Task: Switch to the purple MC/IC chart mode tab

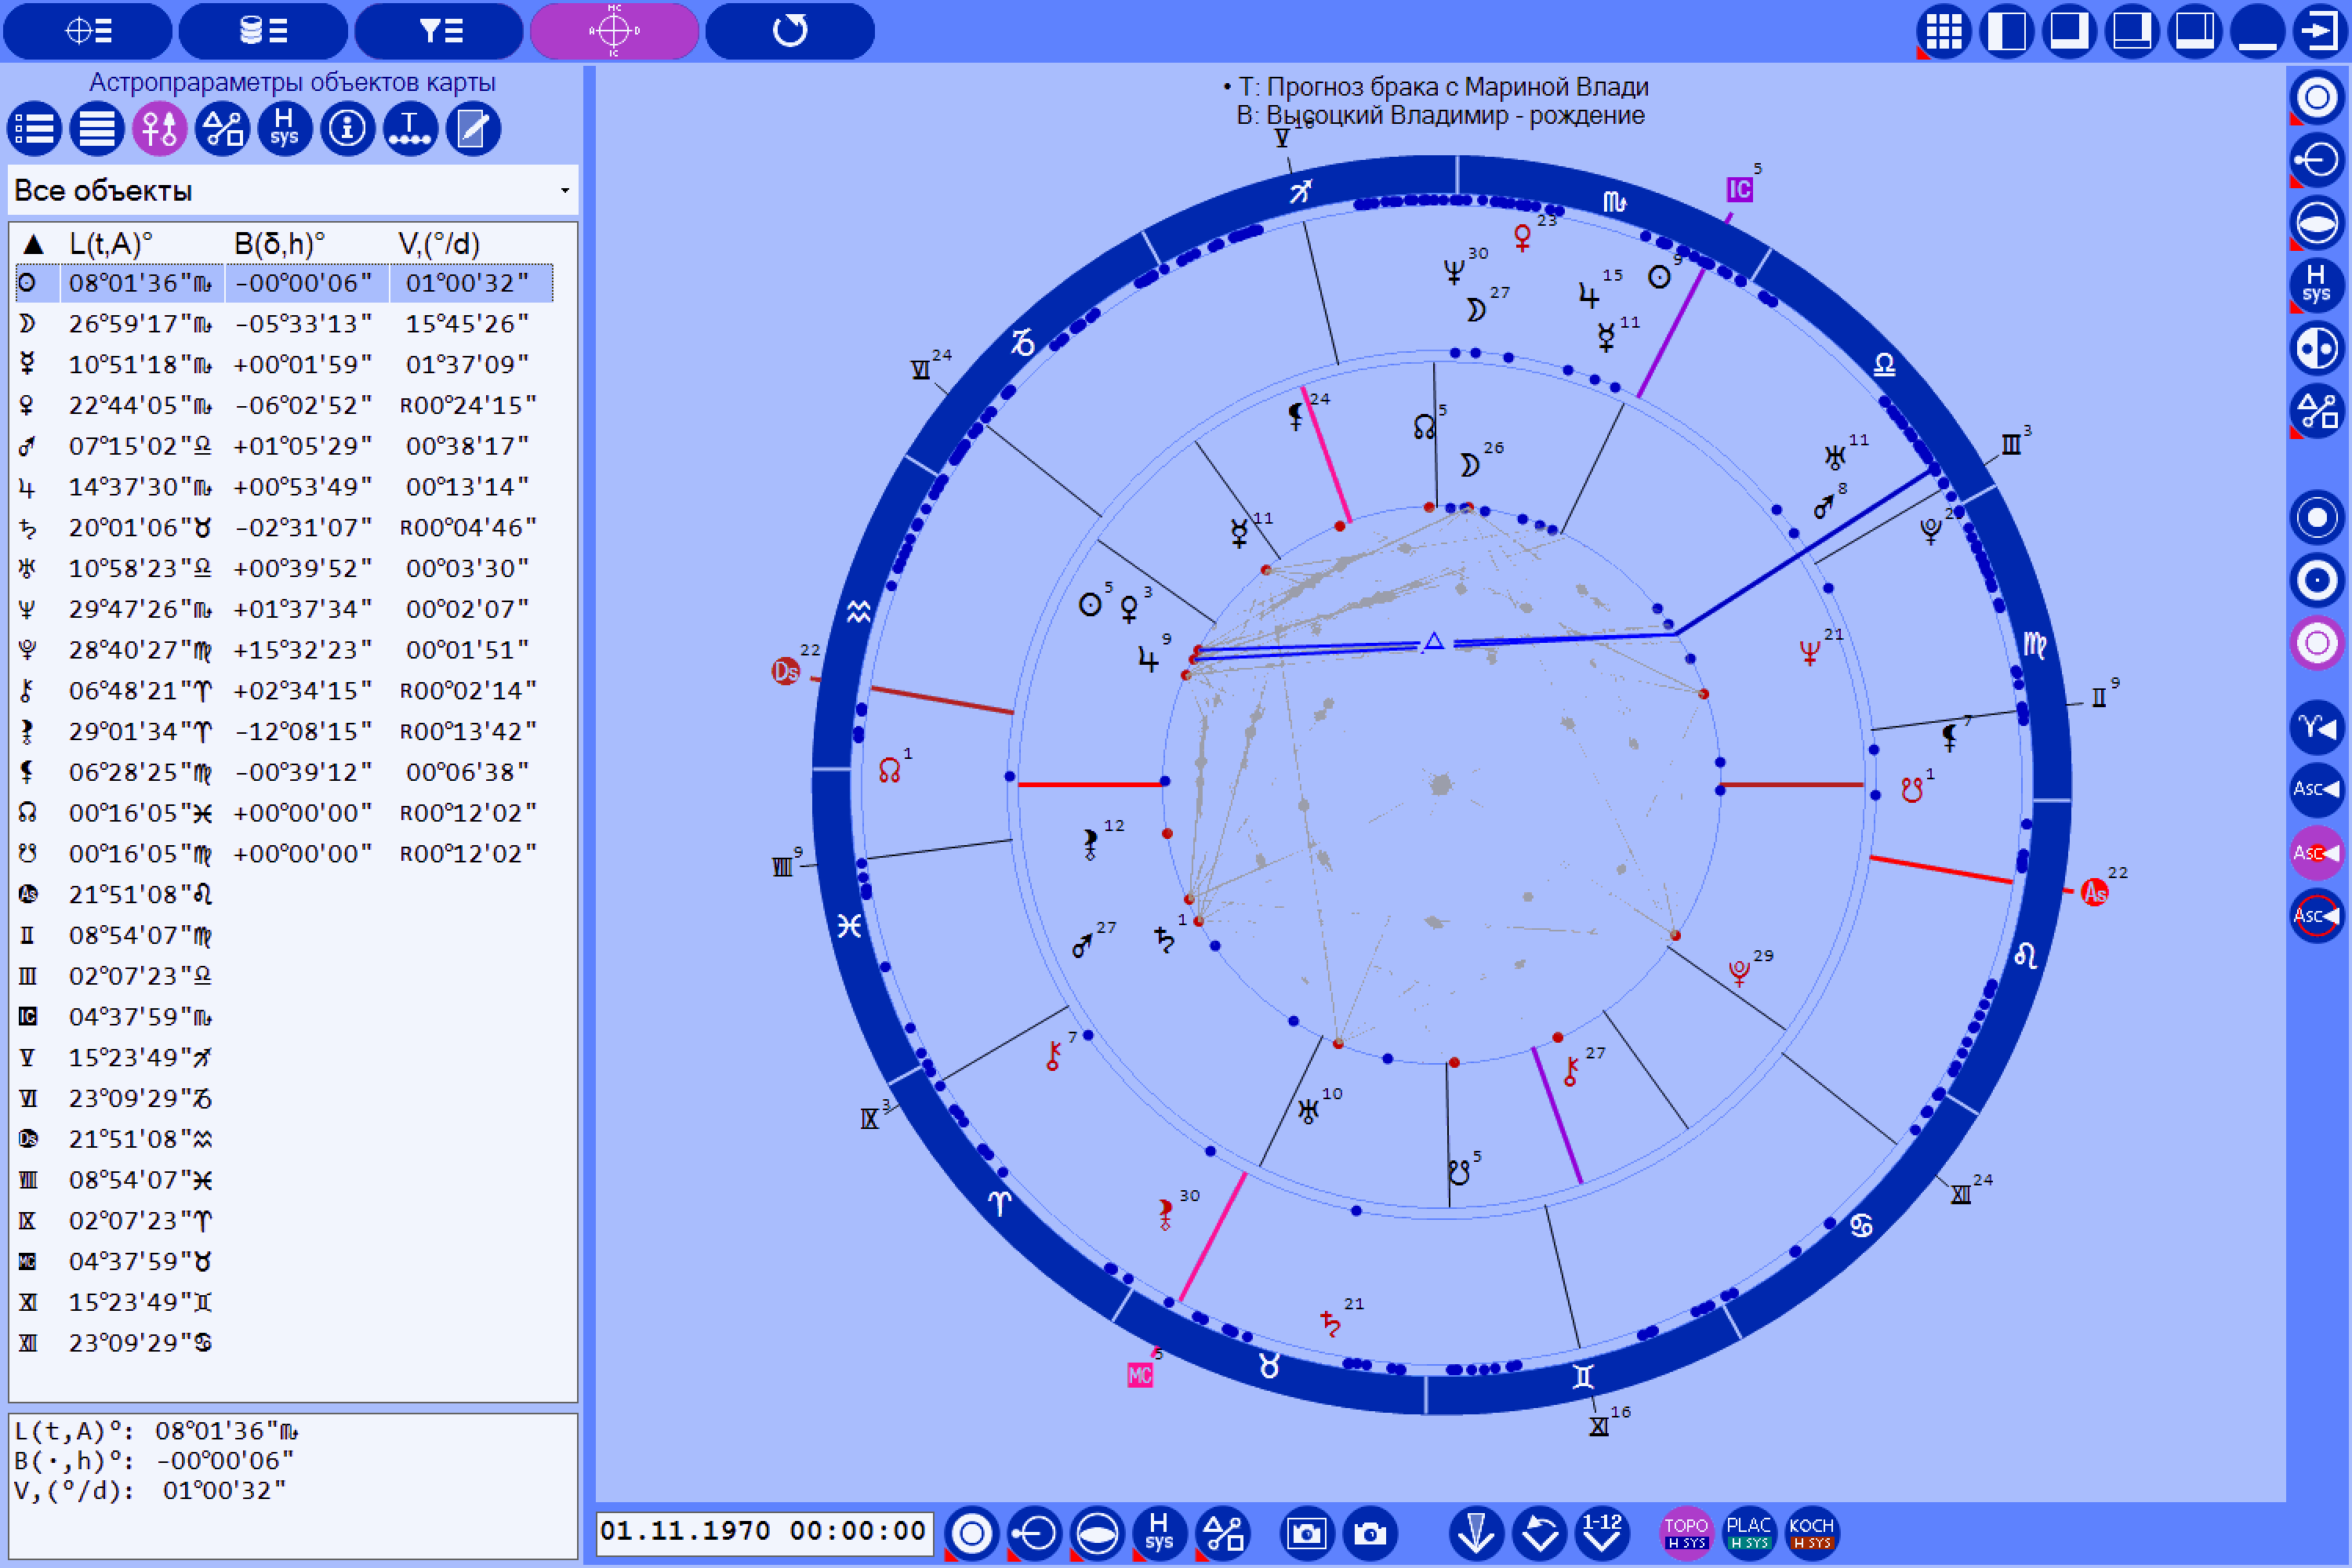Action: pos(613,31)
